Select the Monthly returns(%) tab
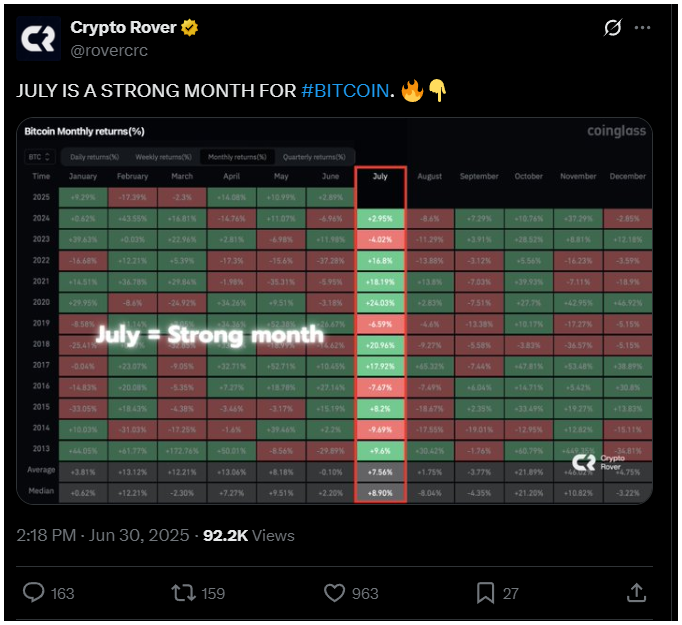The height and width of the screenshot is (625, 682). tap(237, 157)
